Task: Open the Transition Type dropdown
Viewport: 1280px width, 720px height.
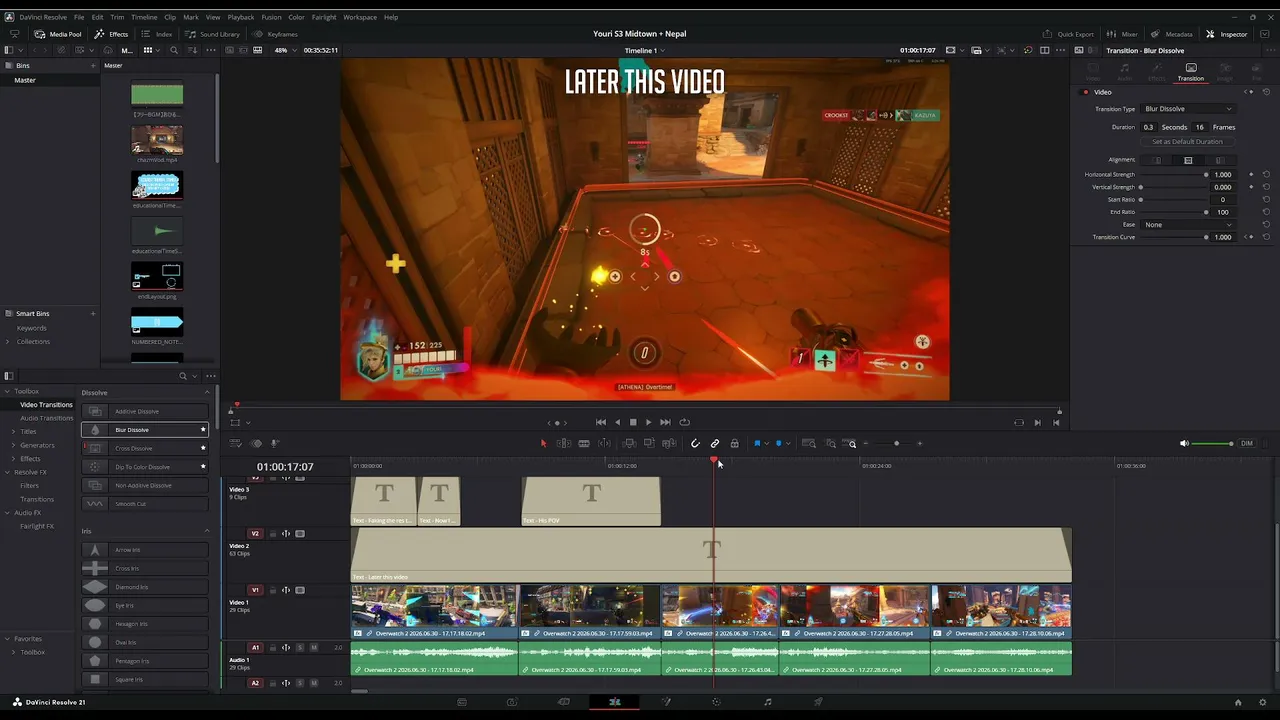Action: pos(1188,109)
